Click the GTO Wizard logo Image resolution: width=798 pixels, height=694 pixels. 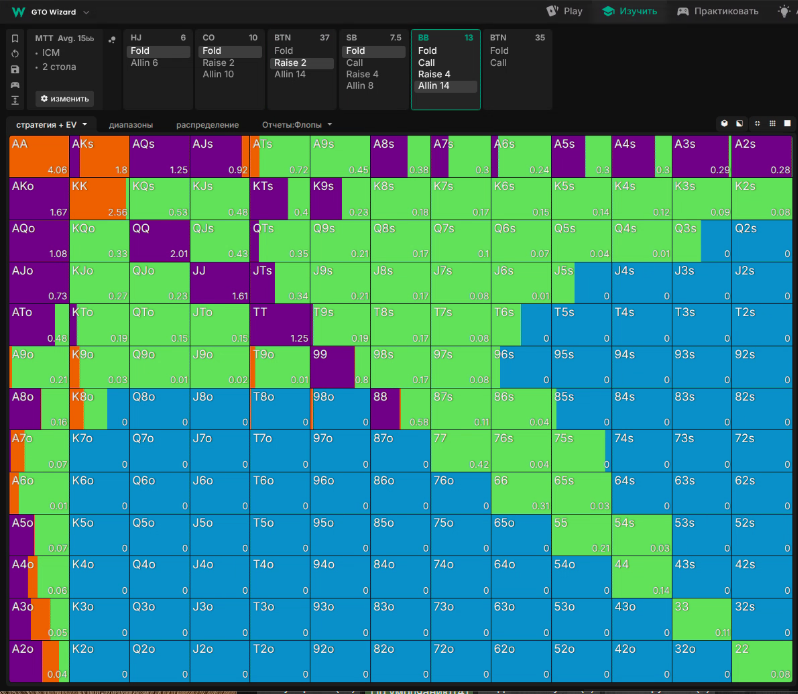tap(17, 12)
